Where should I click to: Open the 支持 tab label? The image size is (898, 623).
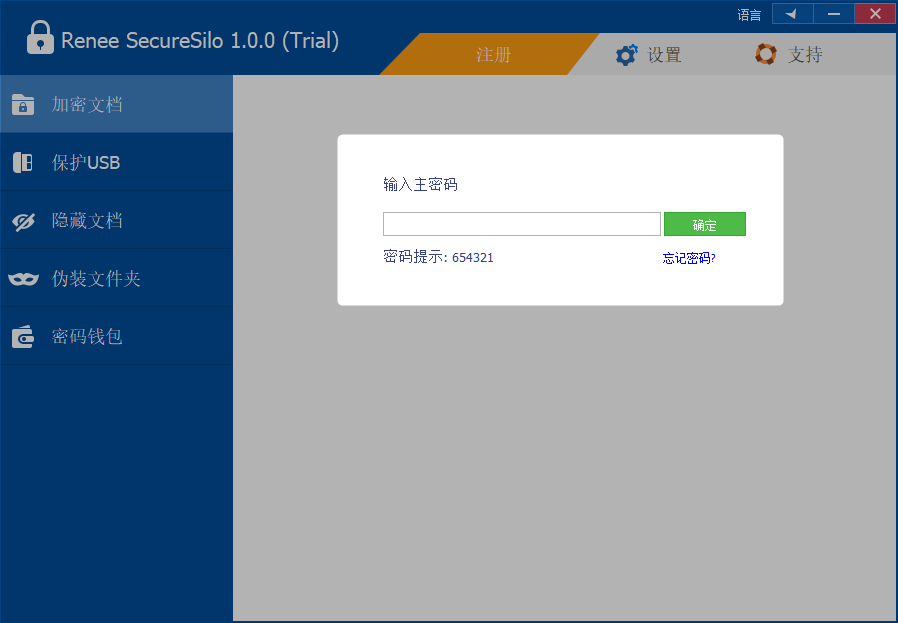[805, 55]
